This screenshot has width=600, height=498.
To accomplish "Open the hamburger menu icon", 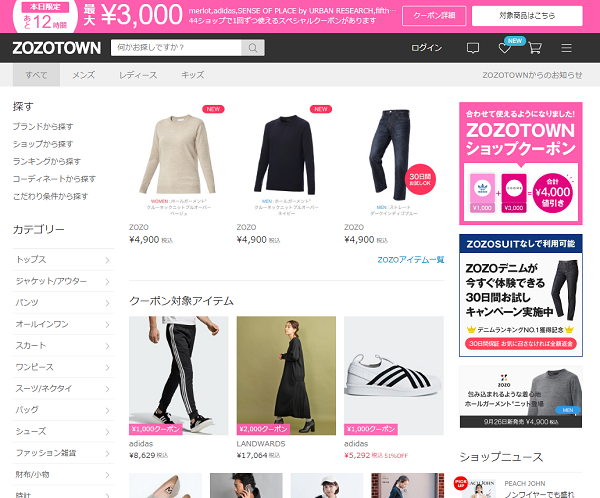I will (566, 48).
